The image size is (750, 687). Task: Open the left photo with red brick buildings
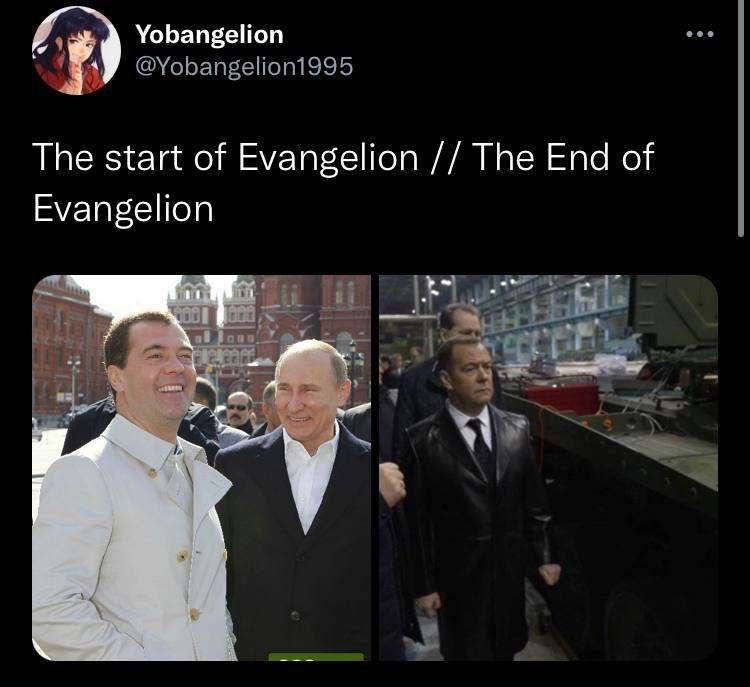201,467
